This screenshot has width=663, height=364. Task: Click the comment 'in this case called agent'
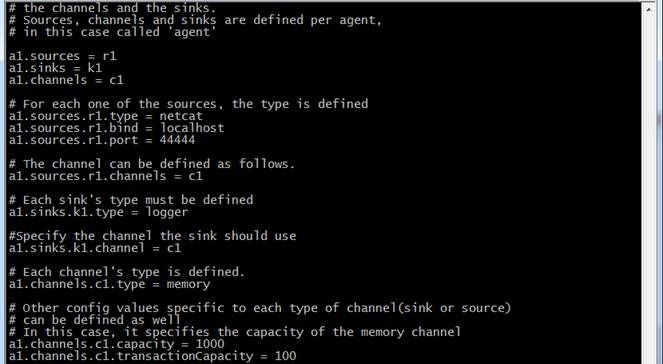(x=120, y=32)
